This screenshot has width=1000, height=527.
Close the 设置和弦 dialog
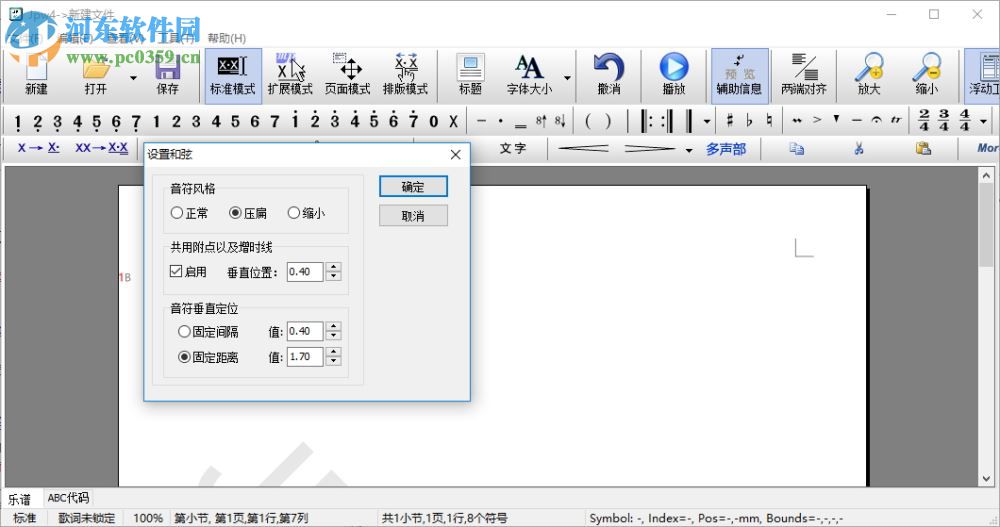pos(455,154)
